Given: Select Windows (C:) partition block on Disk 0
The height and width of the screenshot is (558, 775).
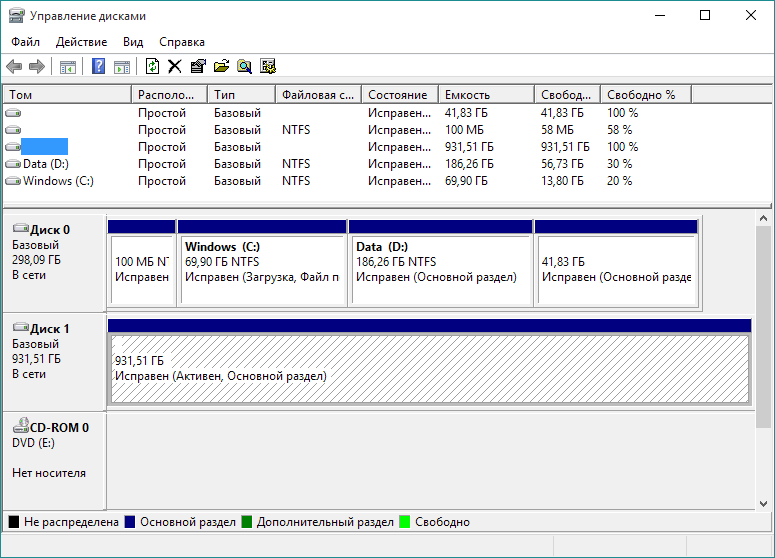Looking at the screenshot, I should (x=262, y=262).
